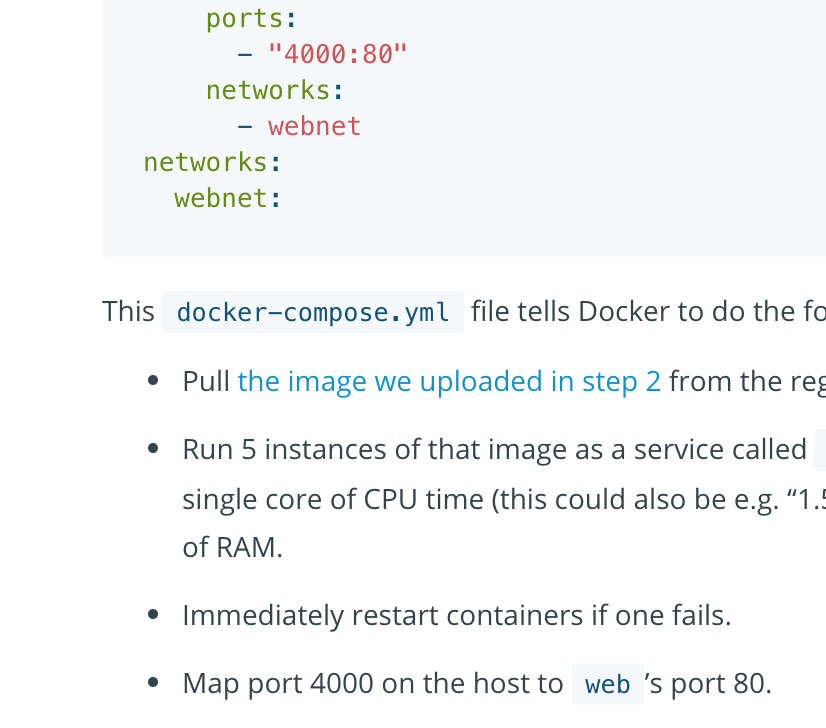Click the docker-compose.yml inline code

(313, 312)
